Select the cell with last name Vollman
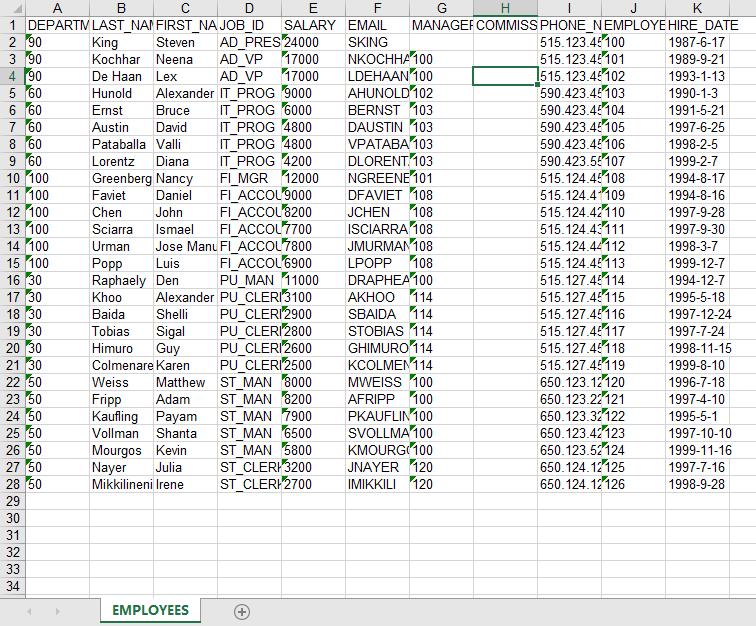 pyautogui.click(x=122, y=433)
